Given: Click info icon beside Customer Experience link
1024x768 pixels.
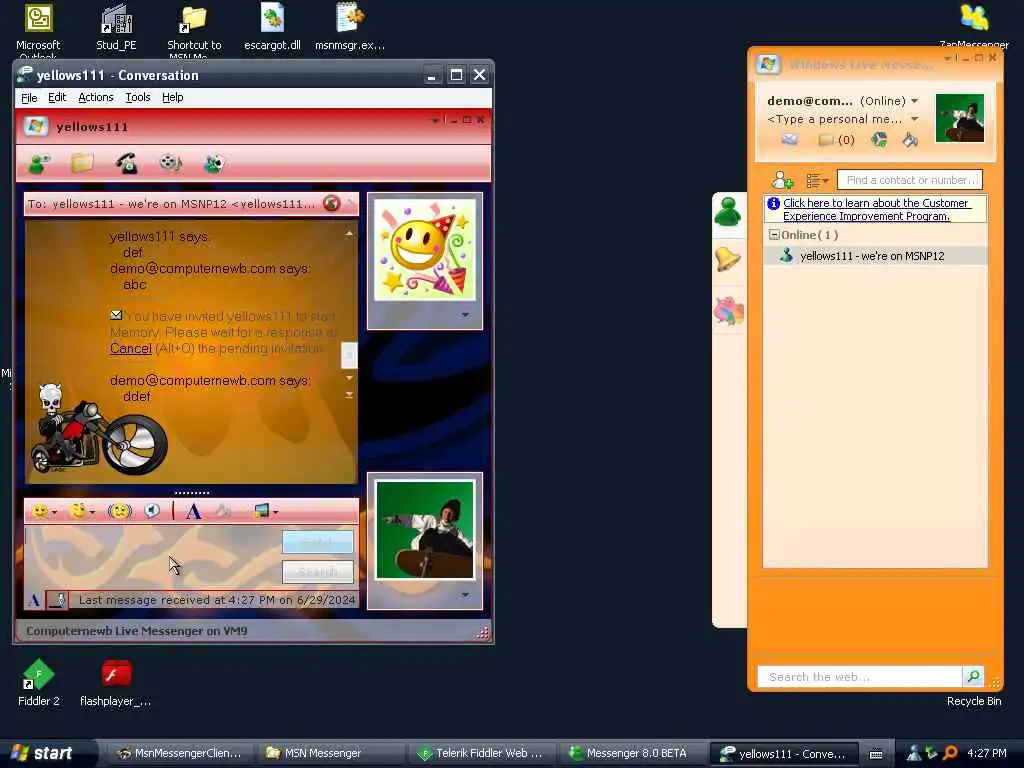Looking at the screenshot, I should [773, 204].
